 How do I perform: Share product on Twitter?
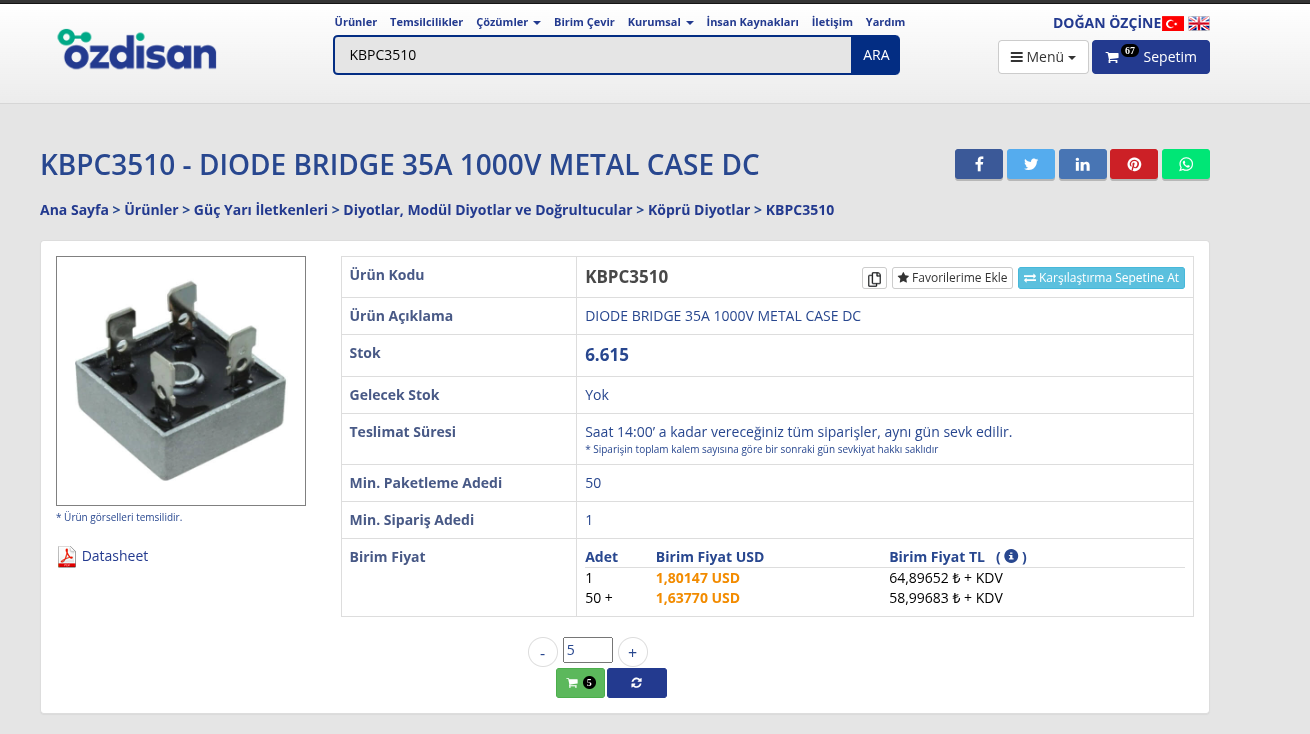tap(1030, 165)
